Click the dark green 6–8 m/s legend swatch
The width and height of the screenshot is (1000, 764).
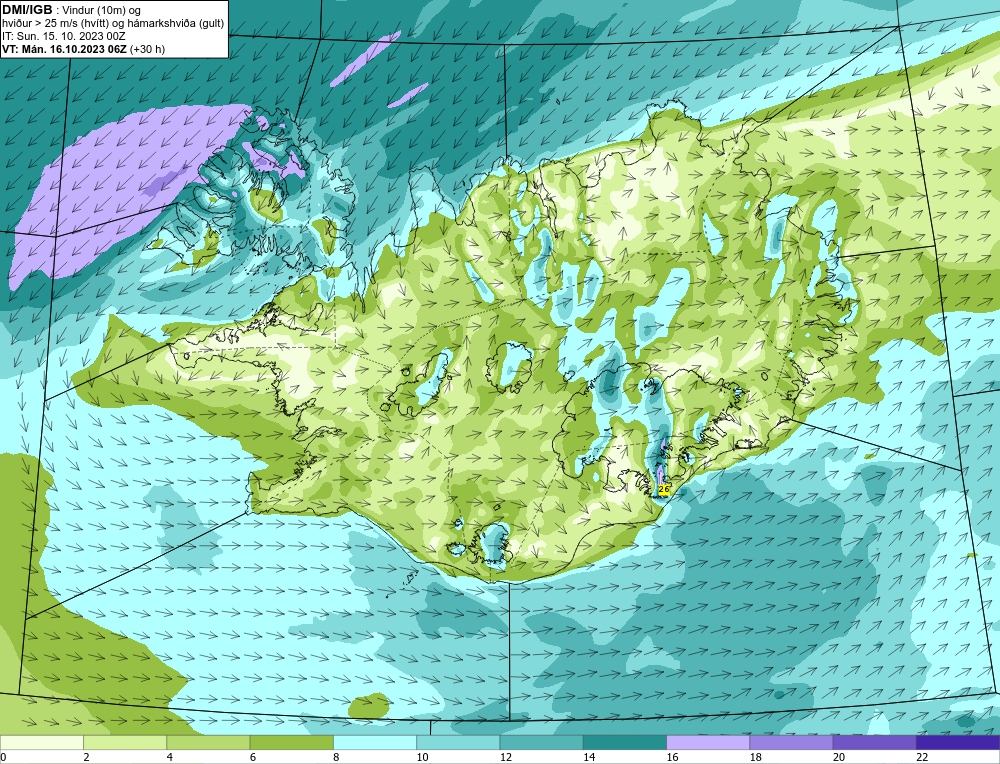pyautogui.click(x=291, y=742)
